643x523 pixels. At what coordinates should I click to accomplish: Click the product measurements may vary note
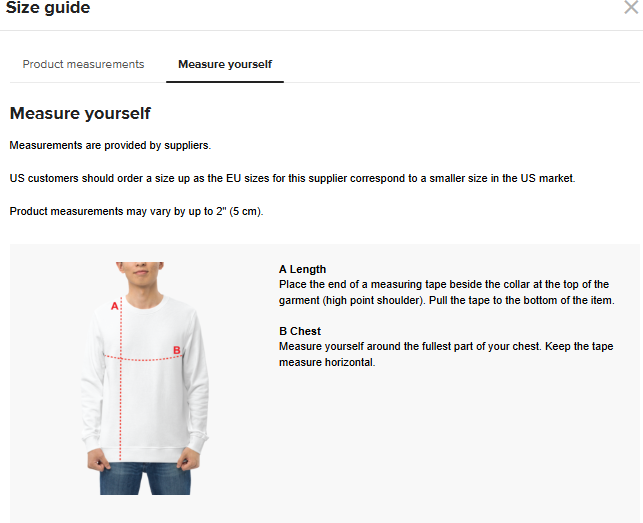pyautogui.click(x=137, y=212)
